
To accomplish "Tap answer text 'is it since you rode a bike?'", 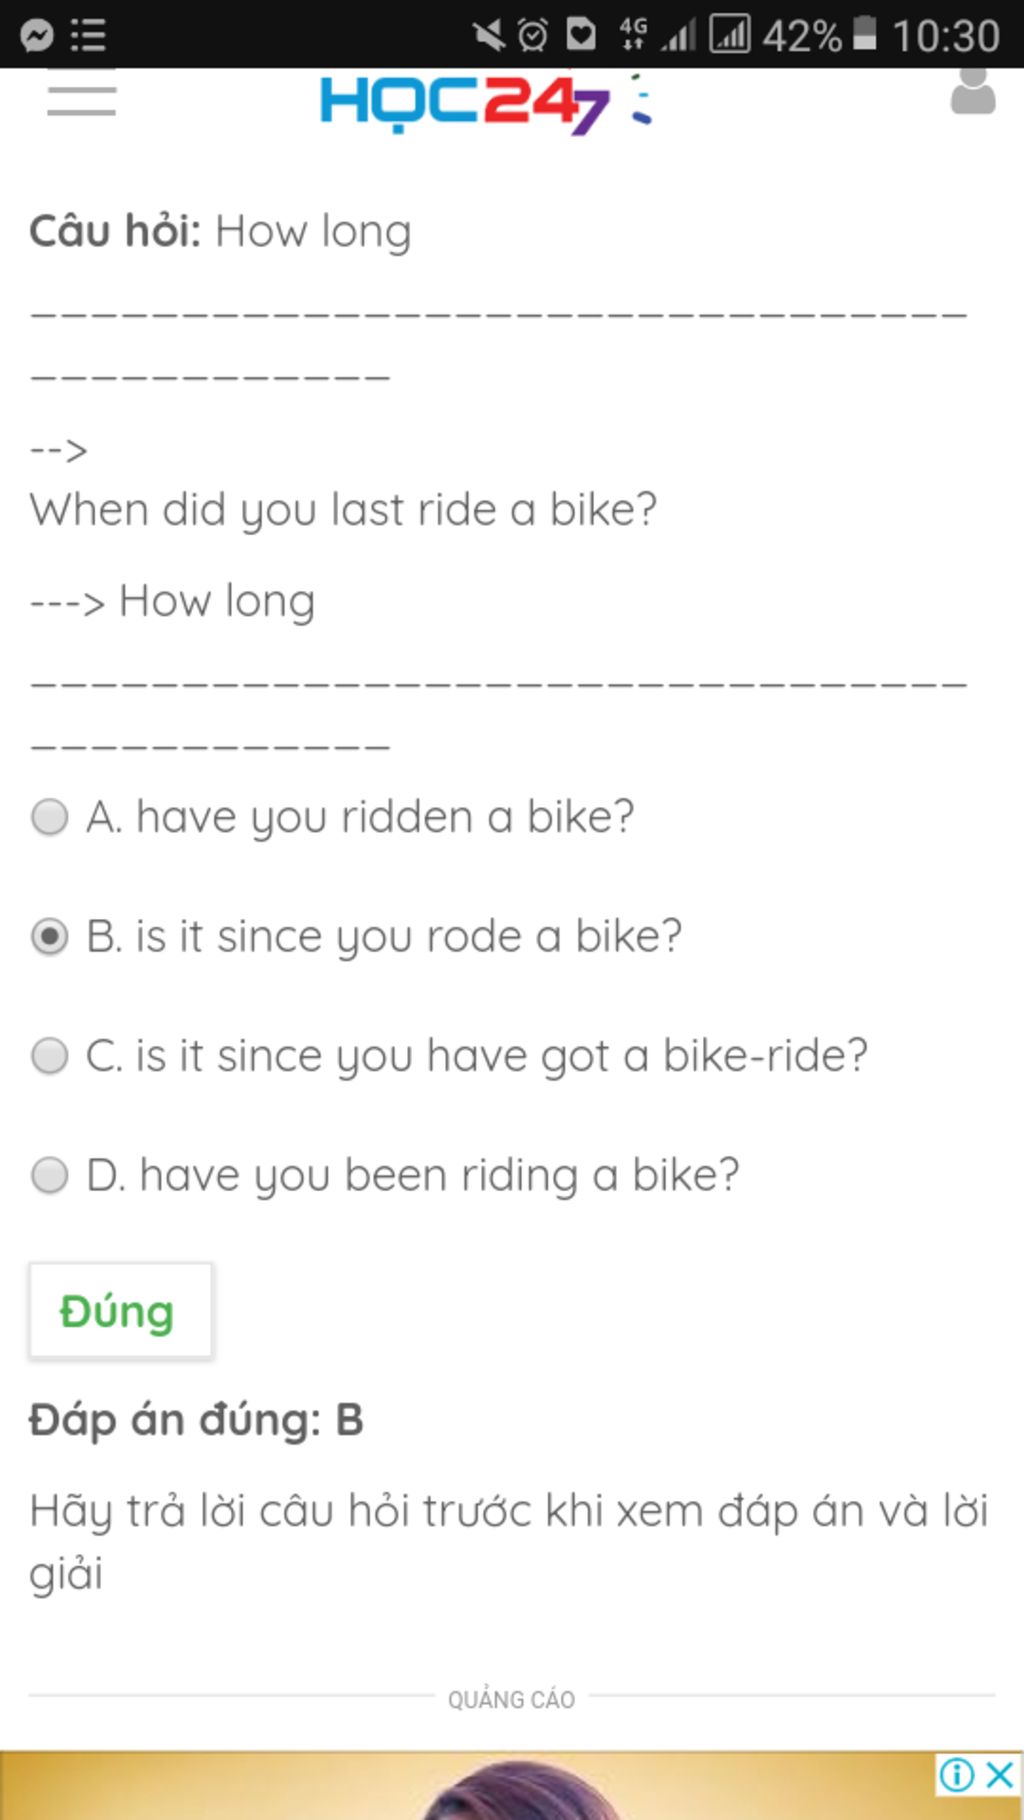I will pyautogui.click(x=409, y=938).
